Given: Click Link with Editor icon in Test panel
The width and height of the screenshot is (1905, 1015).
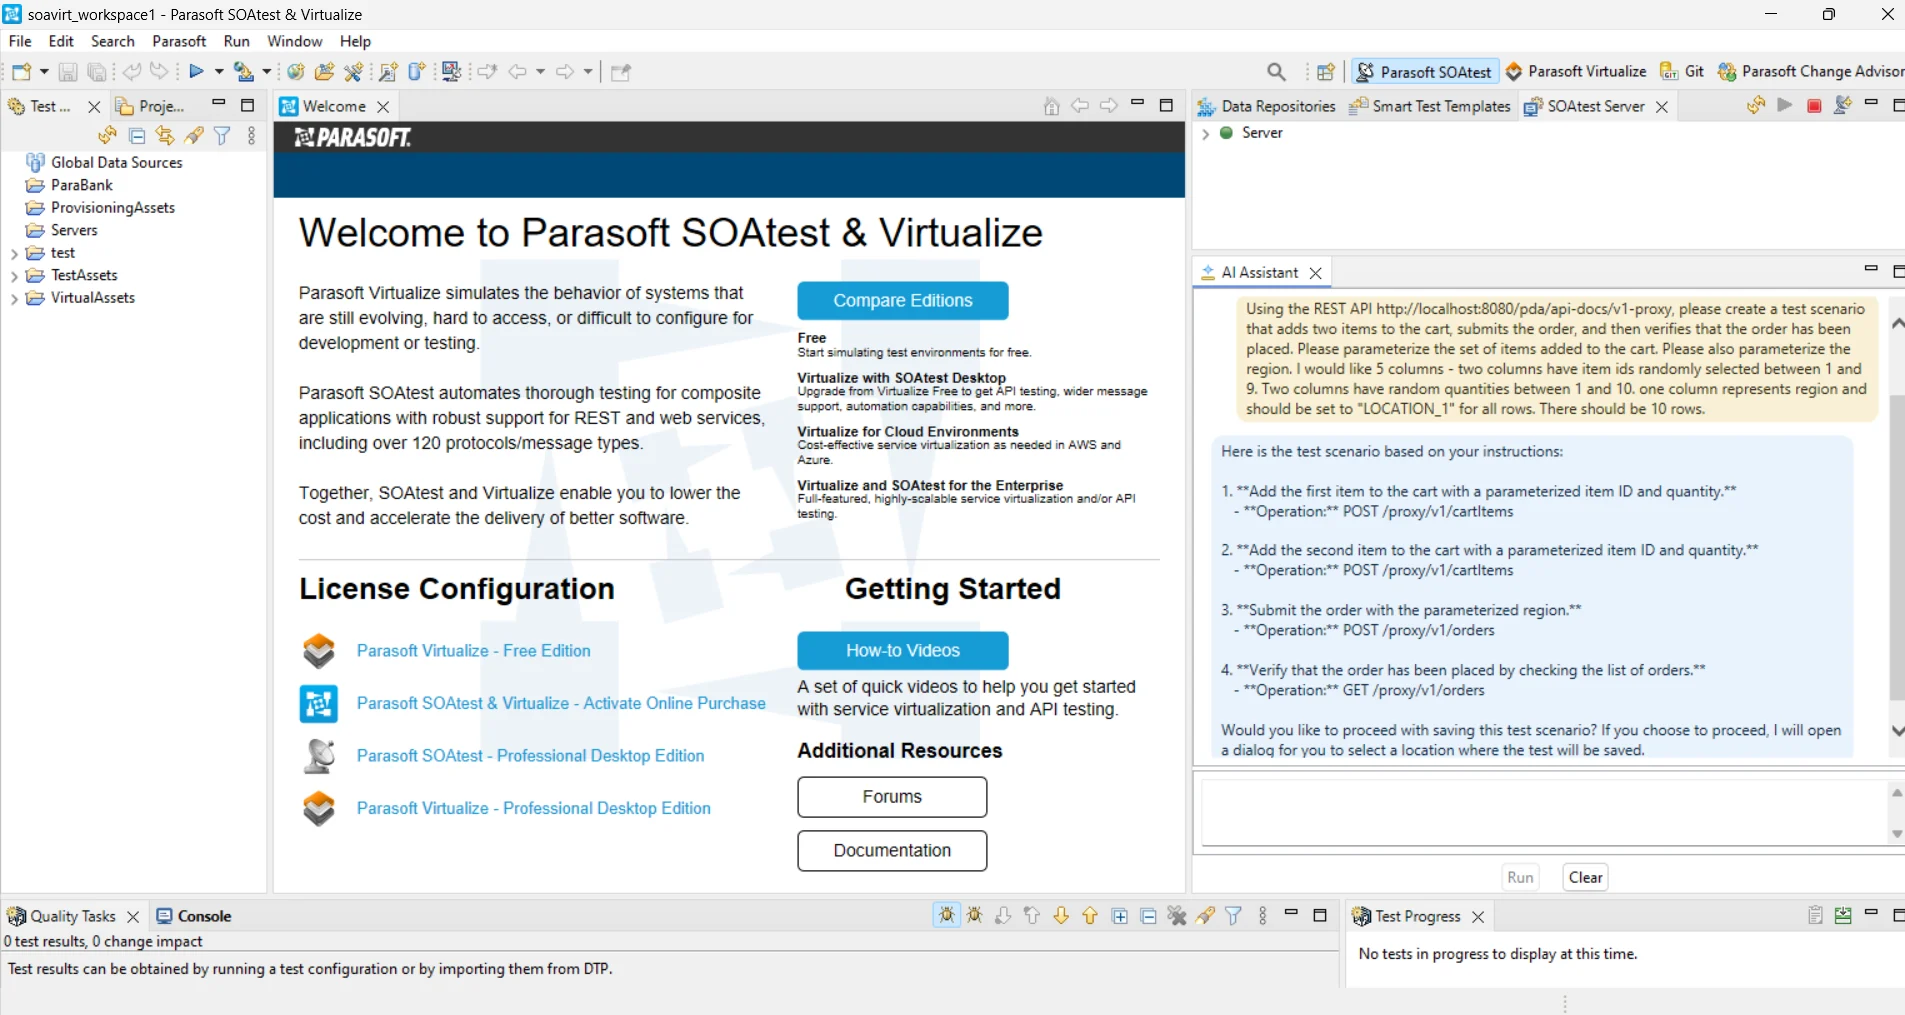Looking at the screenshot, I should (x=165, y=136).
